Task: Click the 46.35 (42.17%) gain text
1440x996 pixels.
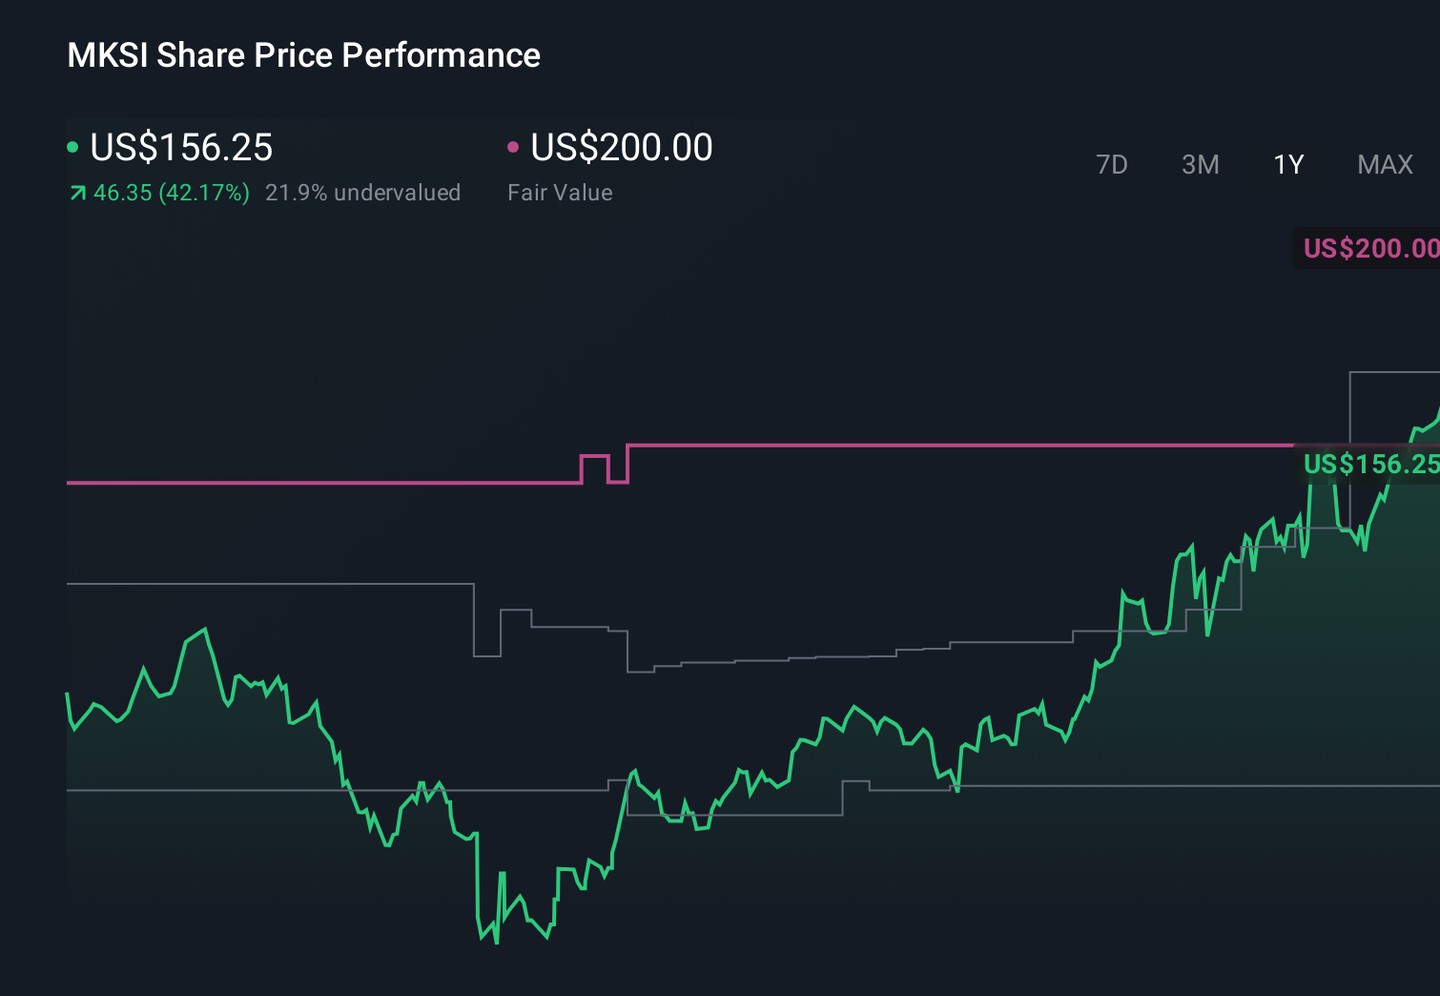Action: [x=171, y=193]
